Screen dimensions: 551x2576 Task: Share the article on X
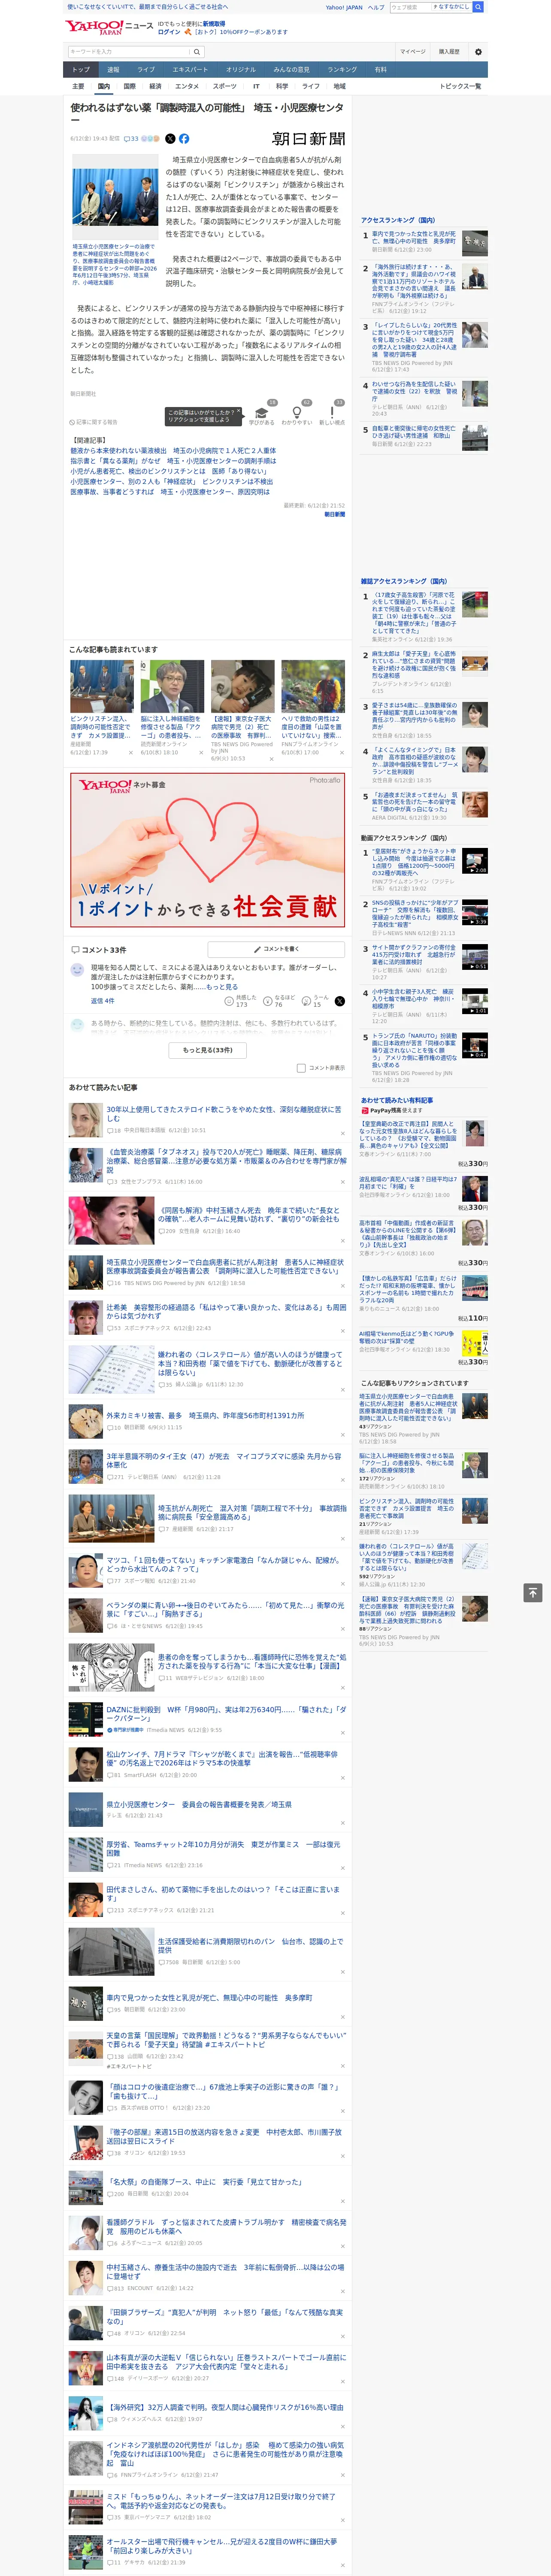(170, 139)
